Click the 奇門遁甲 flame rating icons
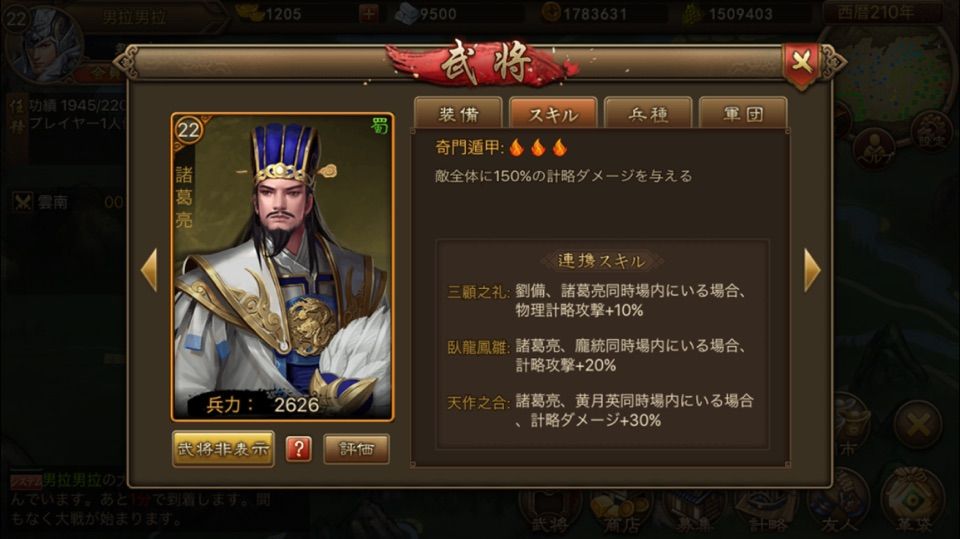 click(x=538, y=147)
